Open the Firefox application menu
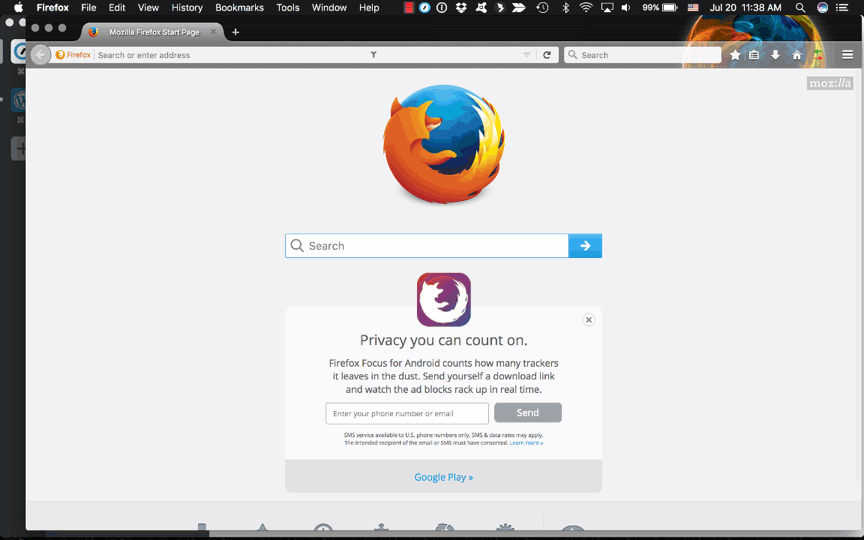The image size is (864, 540). pos(52,8)
